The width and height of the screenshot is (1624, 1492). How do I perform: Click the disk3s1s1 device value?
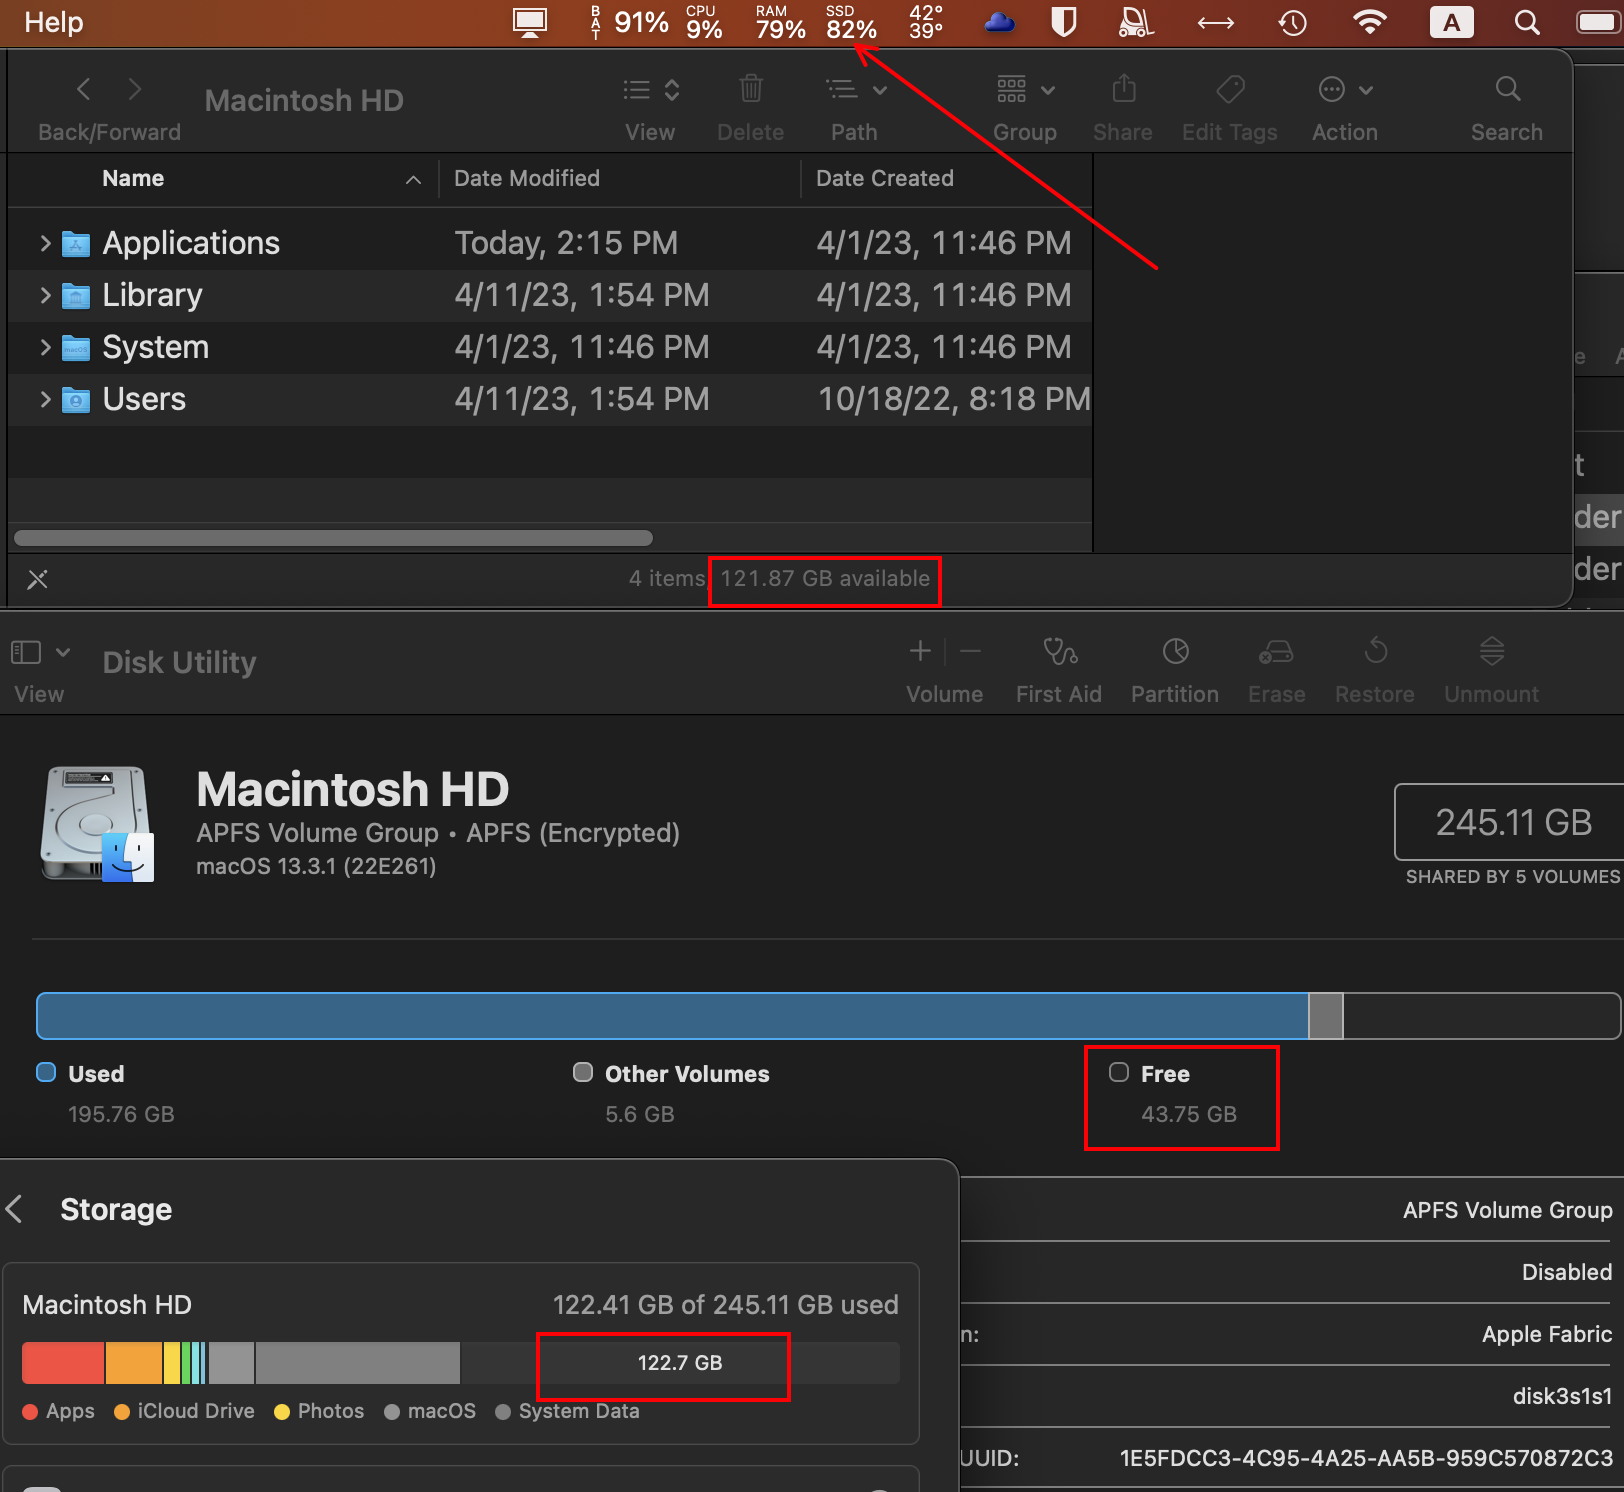tap(1562, 1396)
